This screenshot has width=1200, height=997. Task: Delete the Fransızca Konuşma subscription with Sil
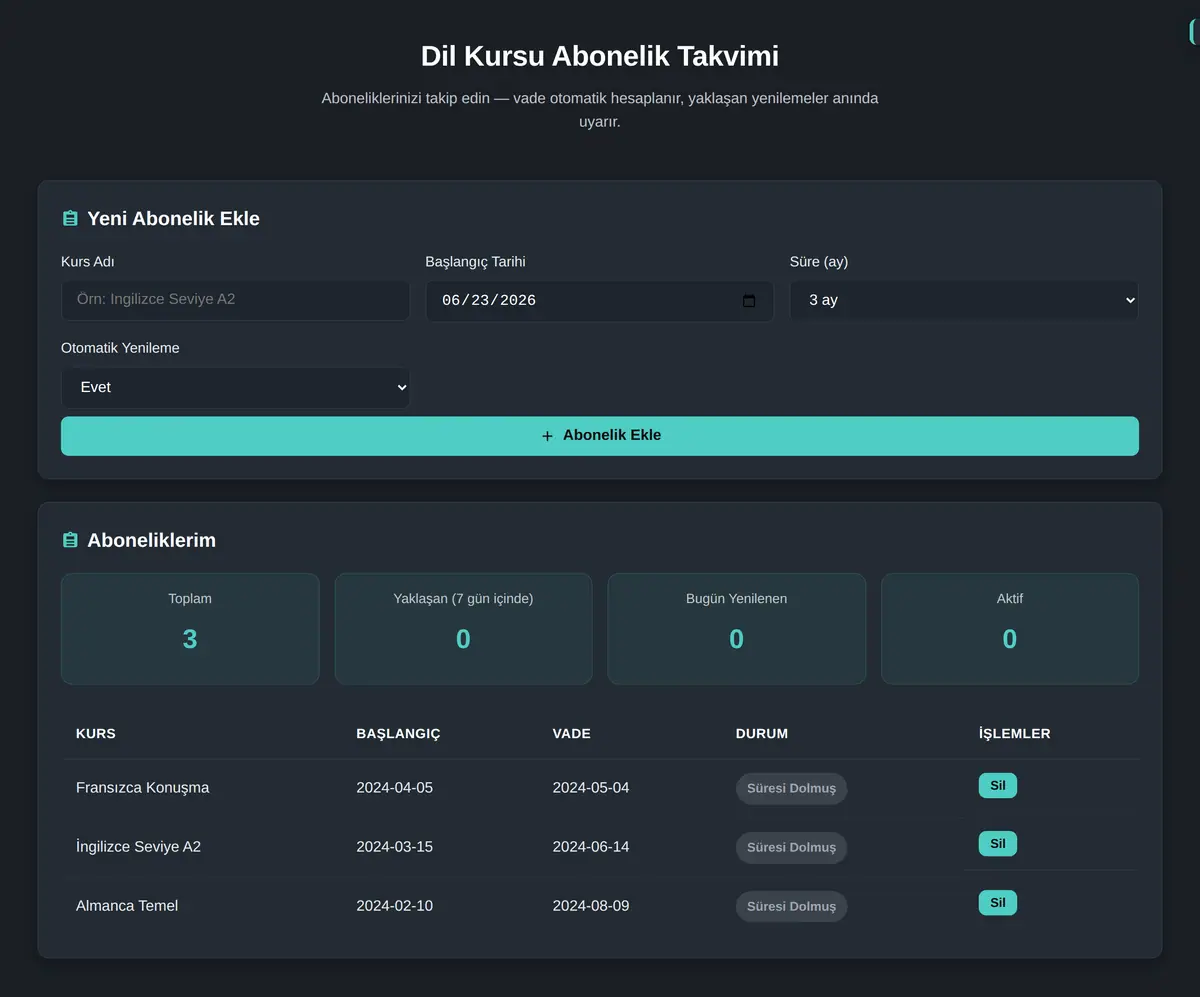point(997,786)
